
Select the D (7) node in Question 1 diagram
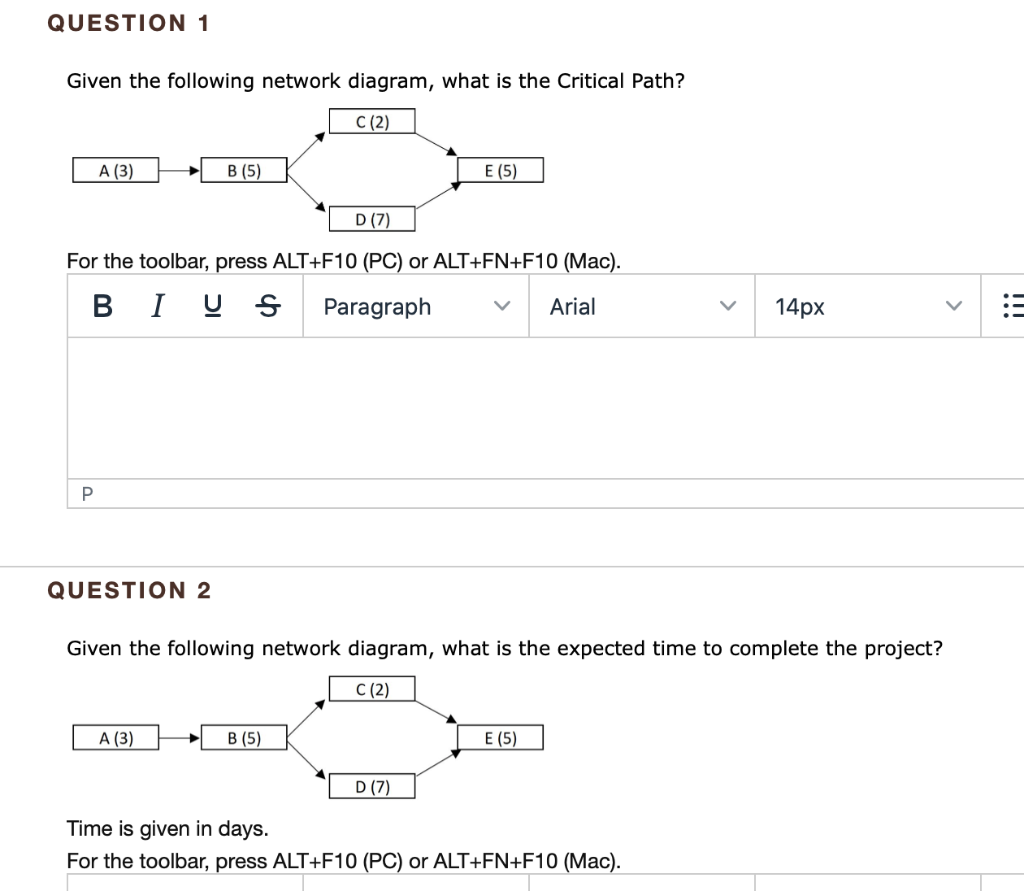(x=372, y=218)
